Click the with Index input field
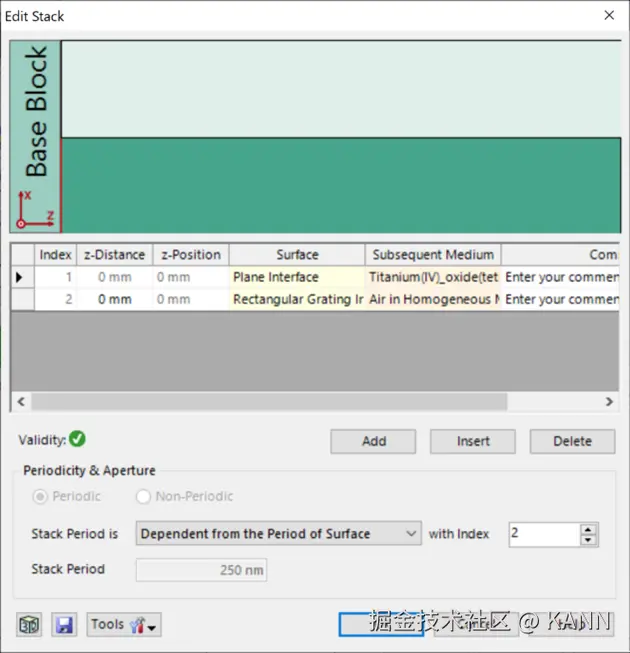Screen dimensions: 630x653 [x=544, y=534]
